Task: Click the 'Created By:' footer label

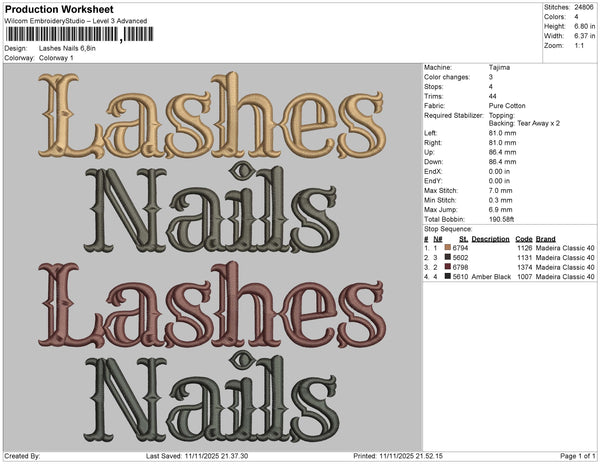Action: point(22,456)
